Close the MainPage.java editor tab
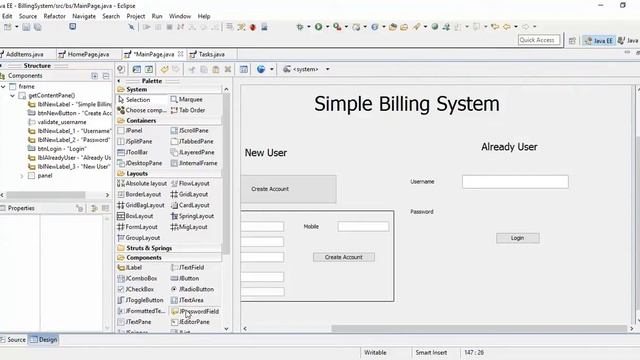 point(180,54)
